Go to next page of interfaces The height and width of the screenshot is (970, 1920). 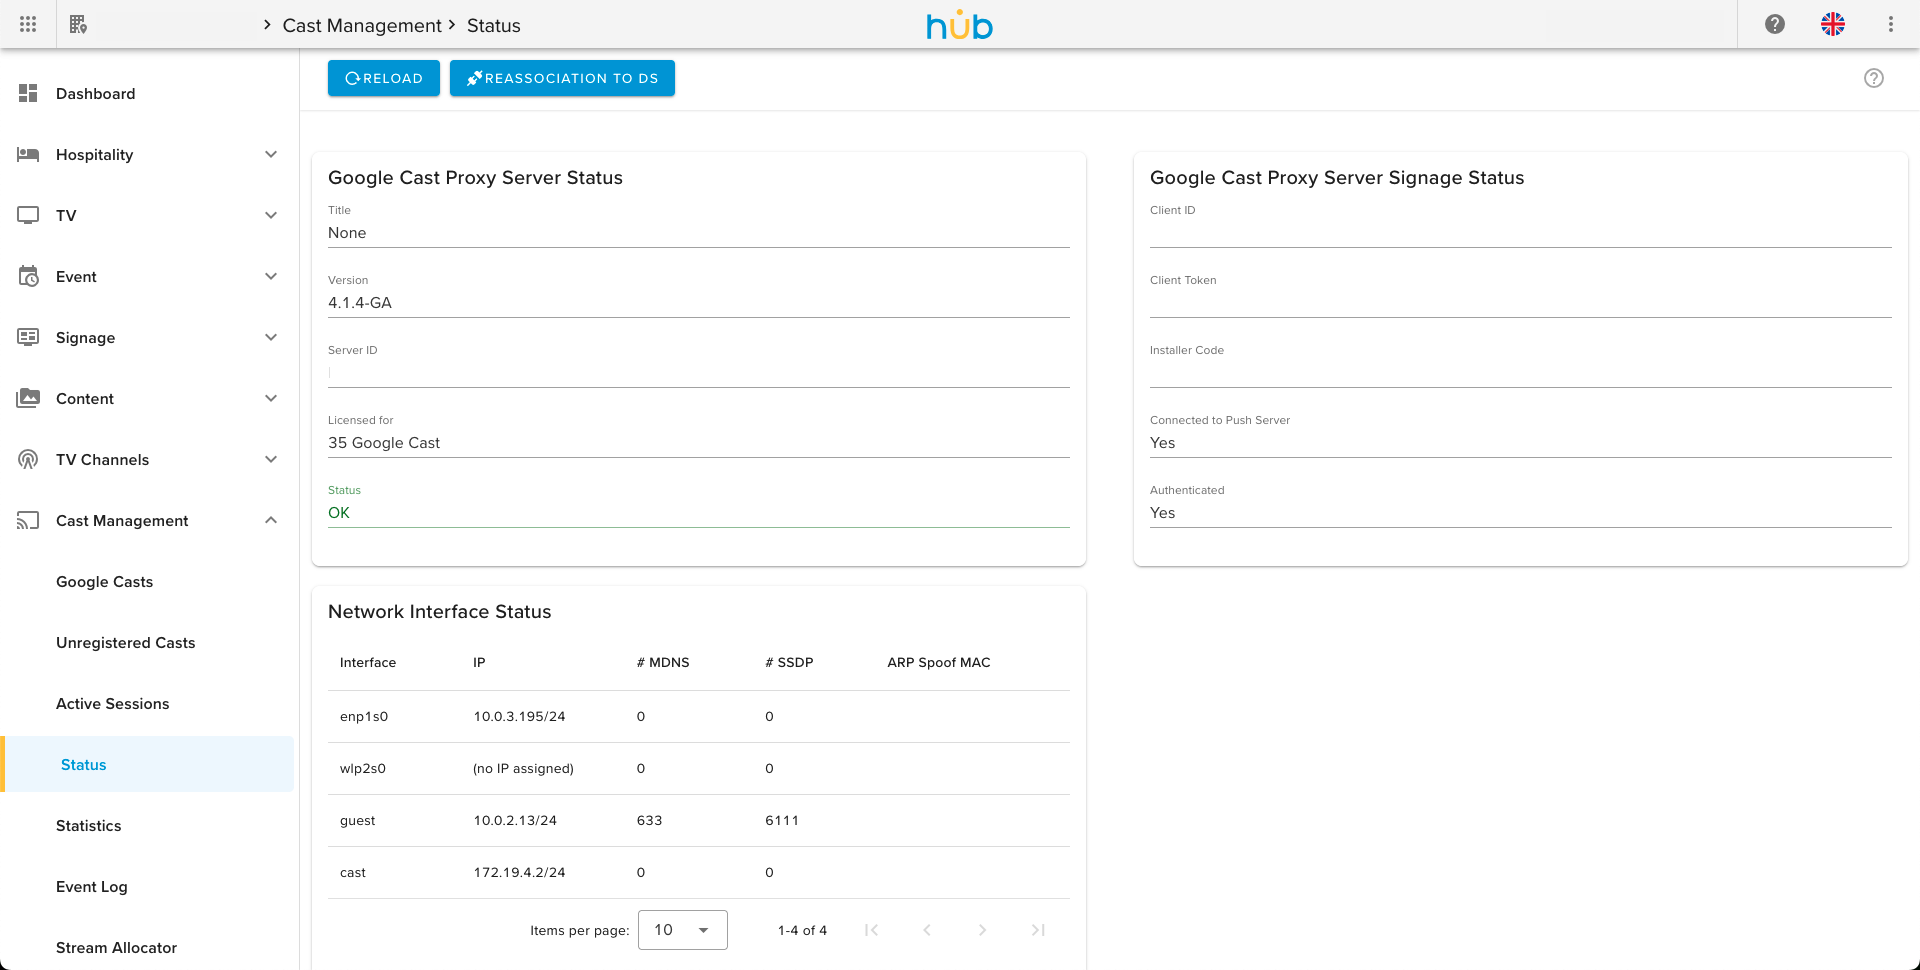[982, 930]
